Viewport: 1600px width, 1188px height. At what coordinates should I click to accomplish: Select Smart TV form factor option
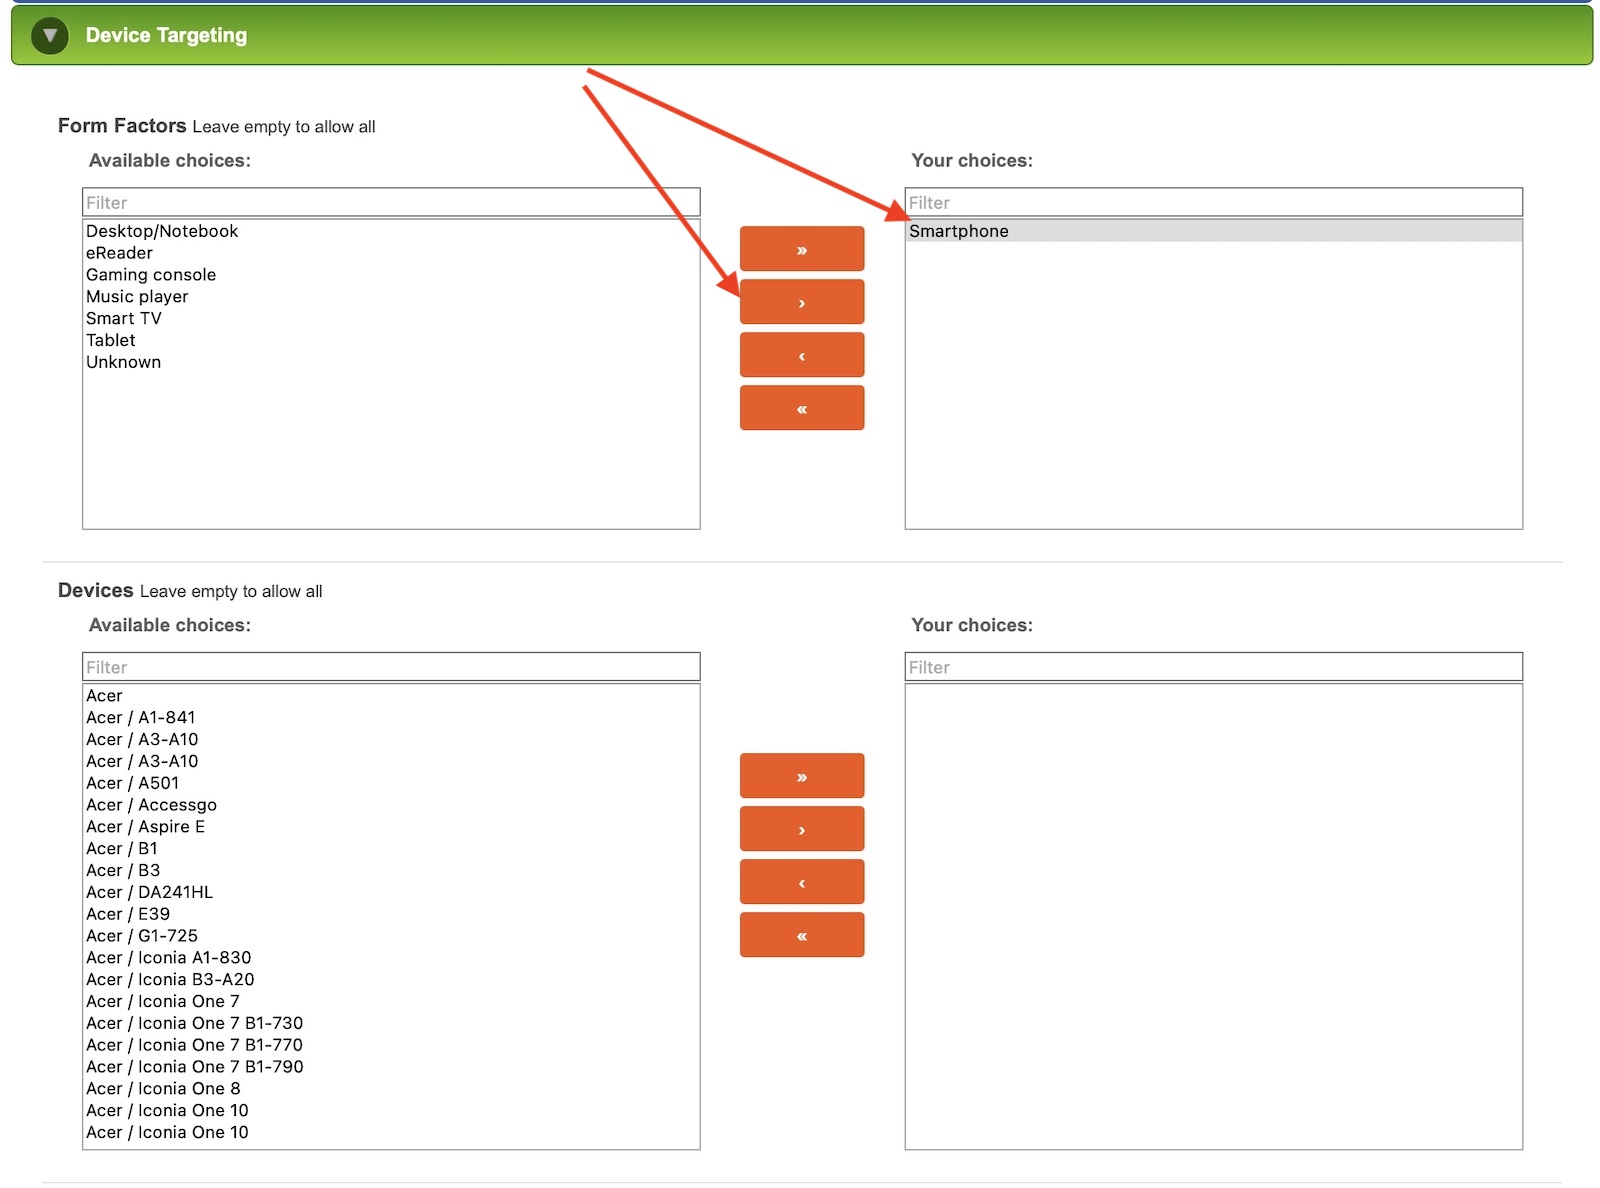tap(124, 318)
